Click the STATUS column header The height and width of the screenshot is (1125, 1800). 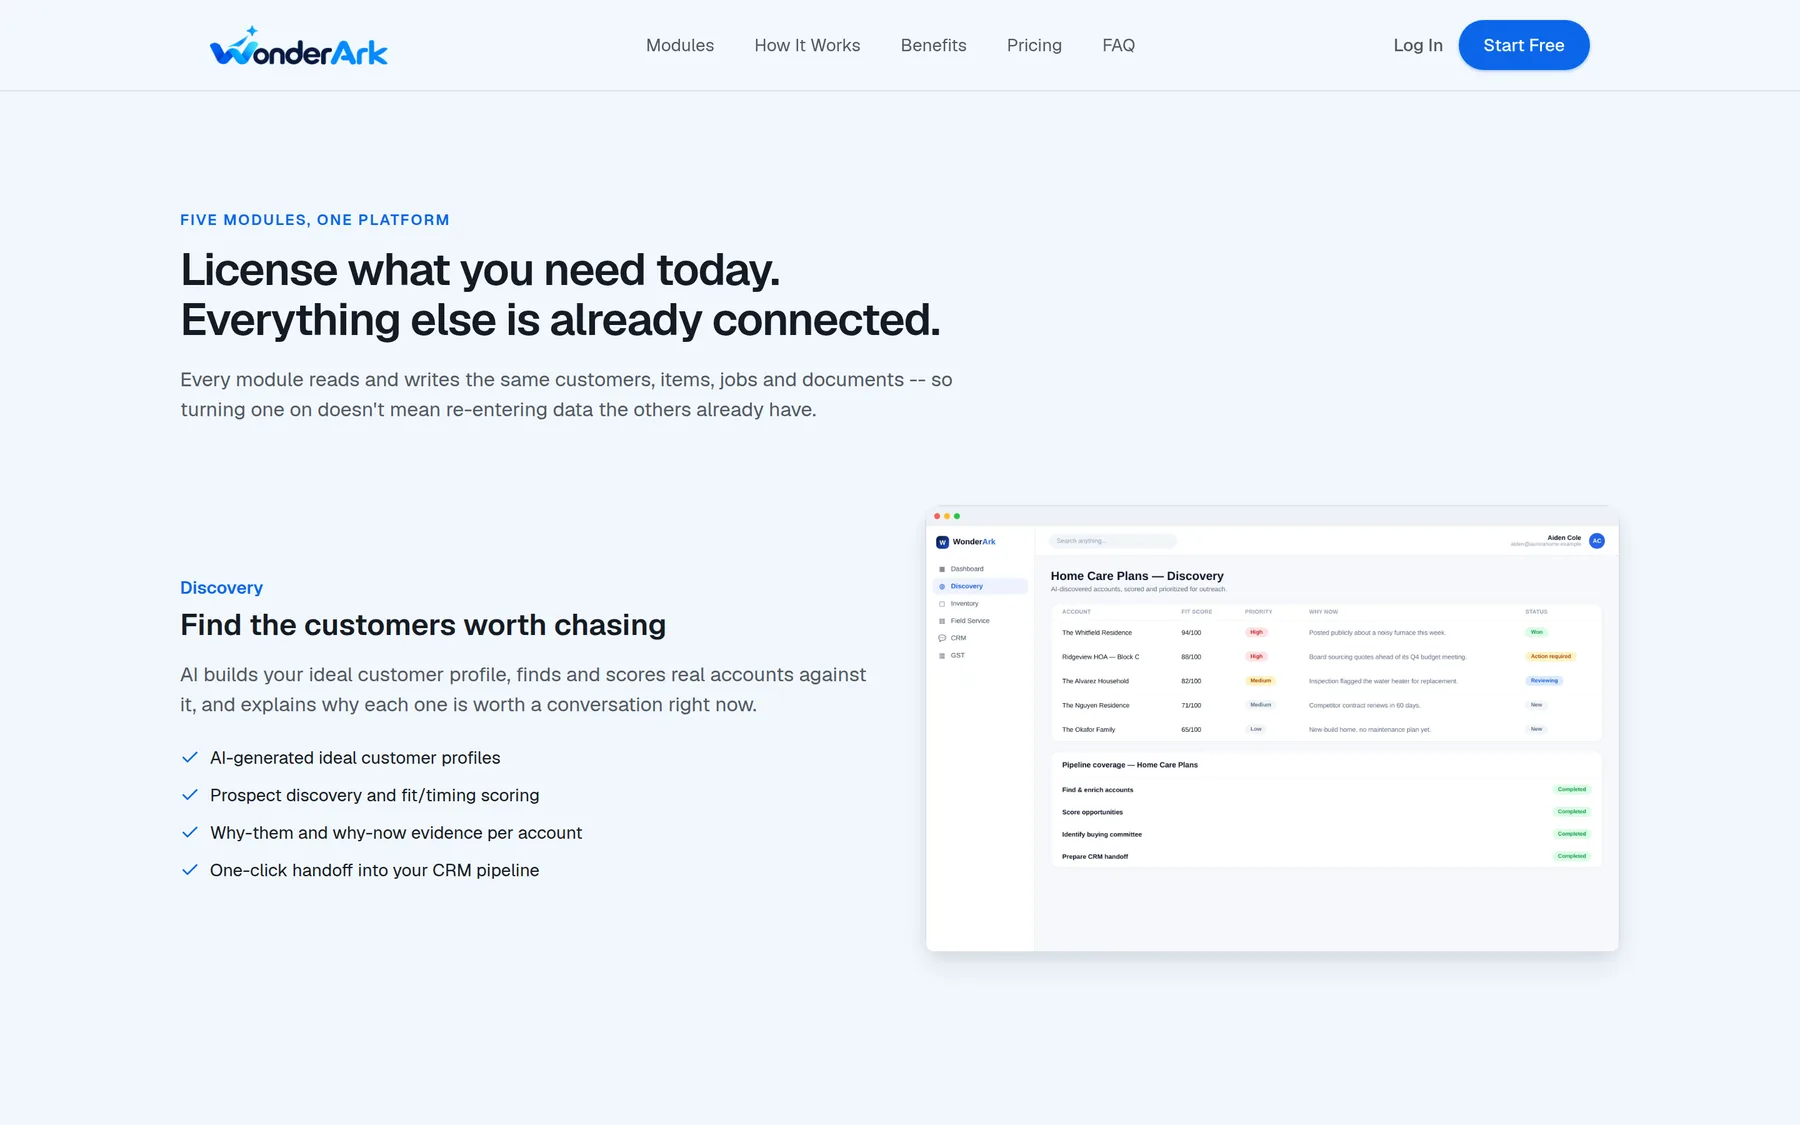click(1536, 612)
